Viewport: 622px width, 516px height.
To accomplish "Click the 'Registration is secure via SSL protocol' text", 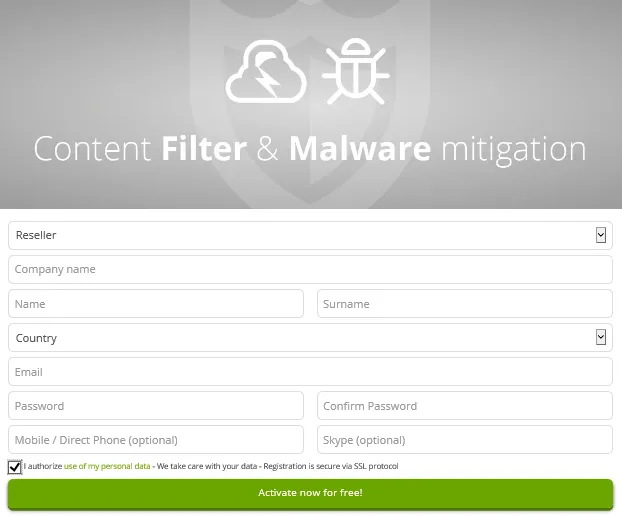I will [330, 466].
